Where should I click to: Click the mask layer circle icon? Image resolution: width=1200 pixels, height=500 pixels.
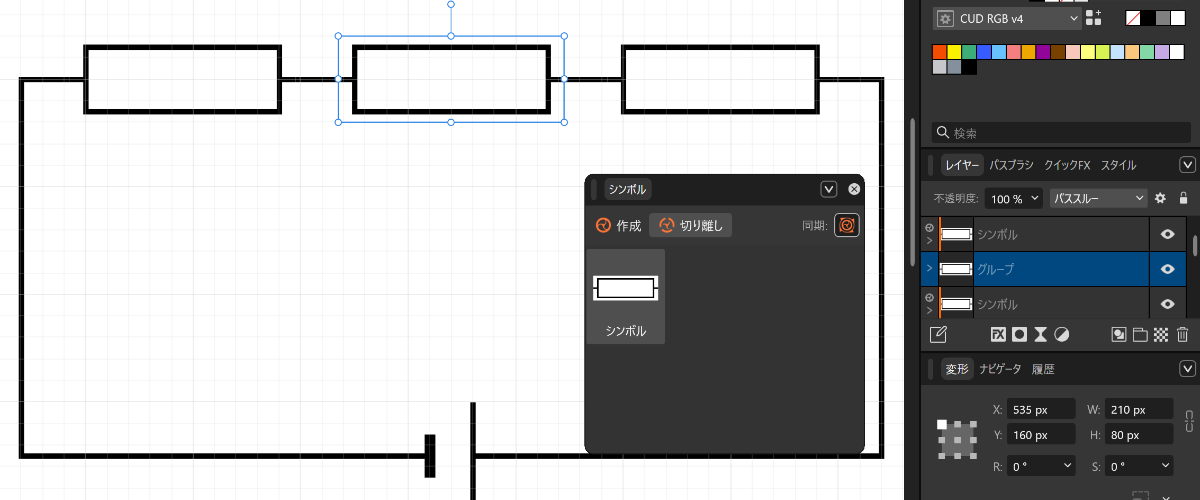[1019, 335]
